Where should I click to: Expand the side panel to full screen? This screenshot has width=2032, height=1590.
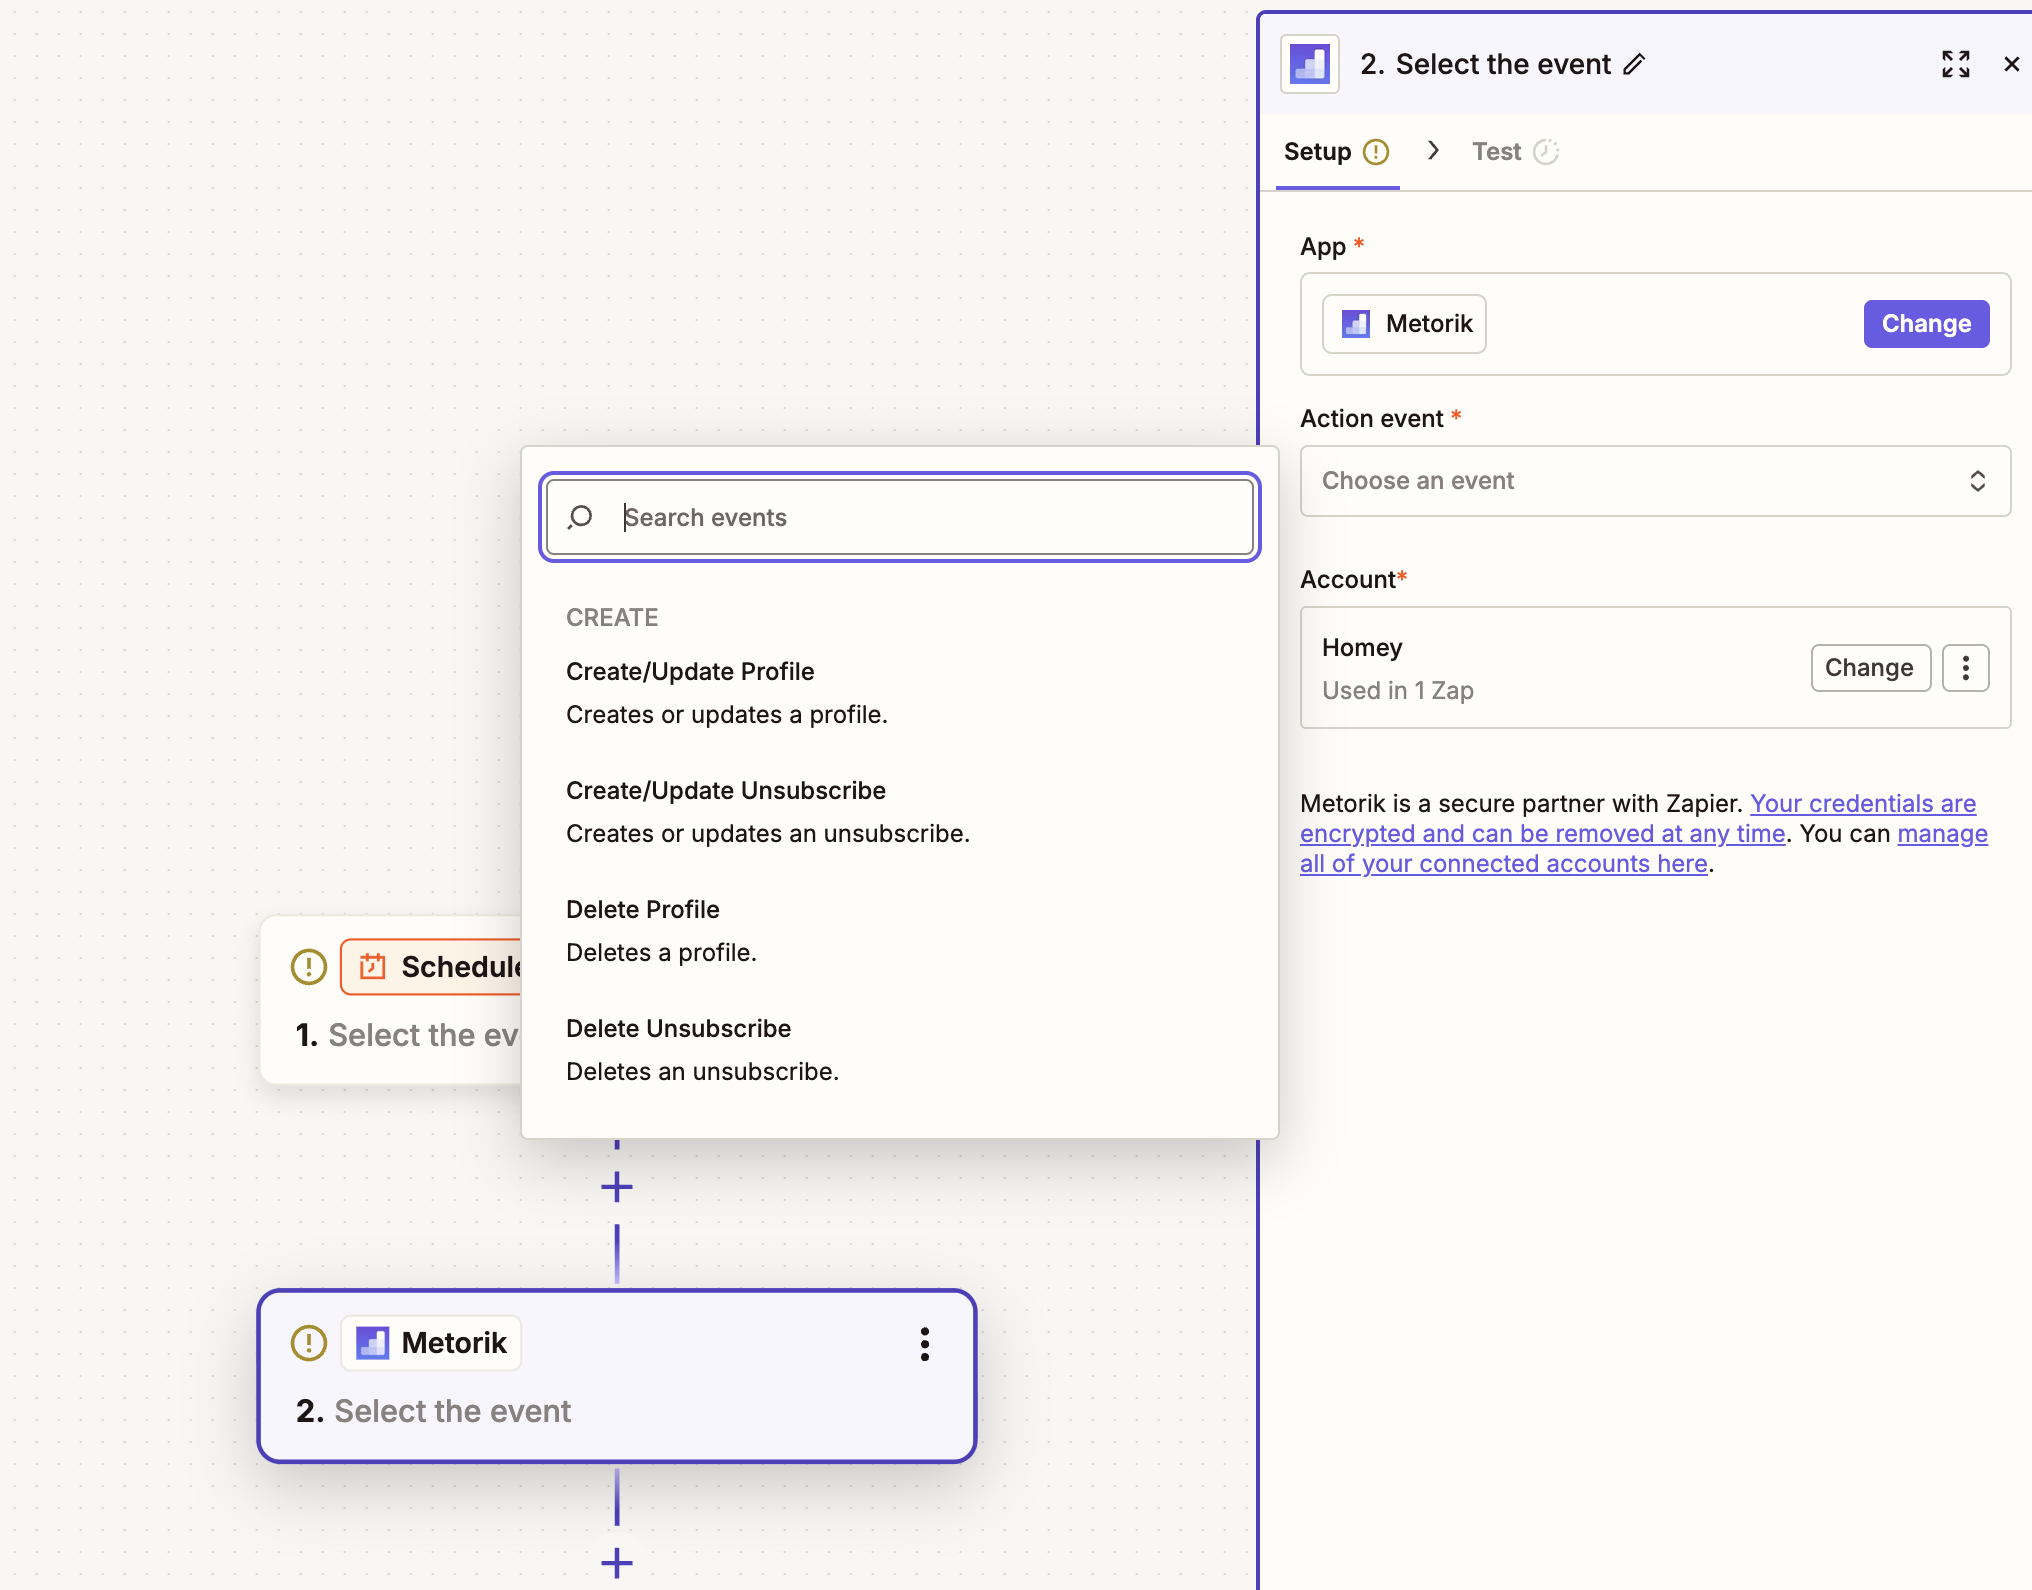(x=1956, y=65)
